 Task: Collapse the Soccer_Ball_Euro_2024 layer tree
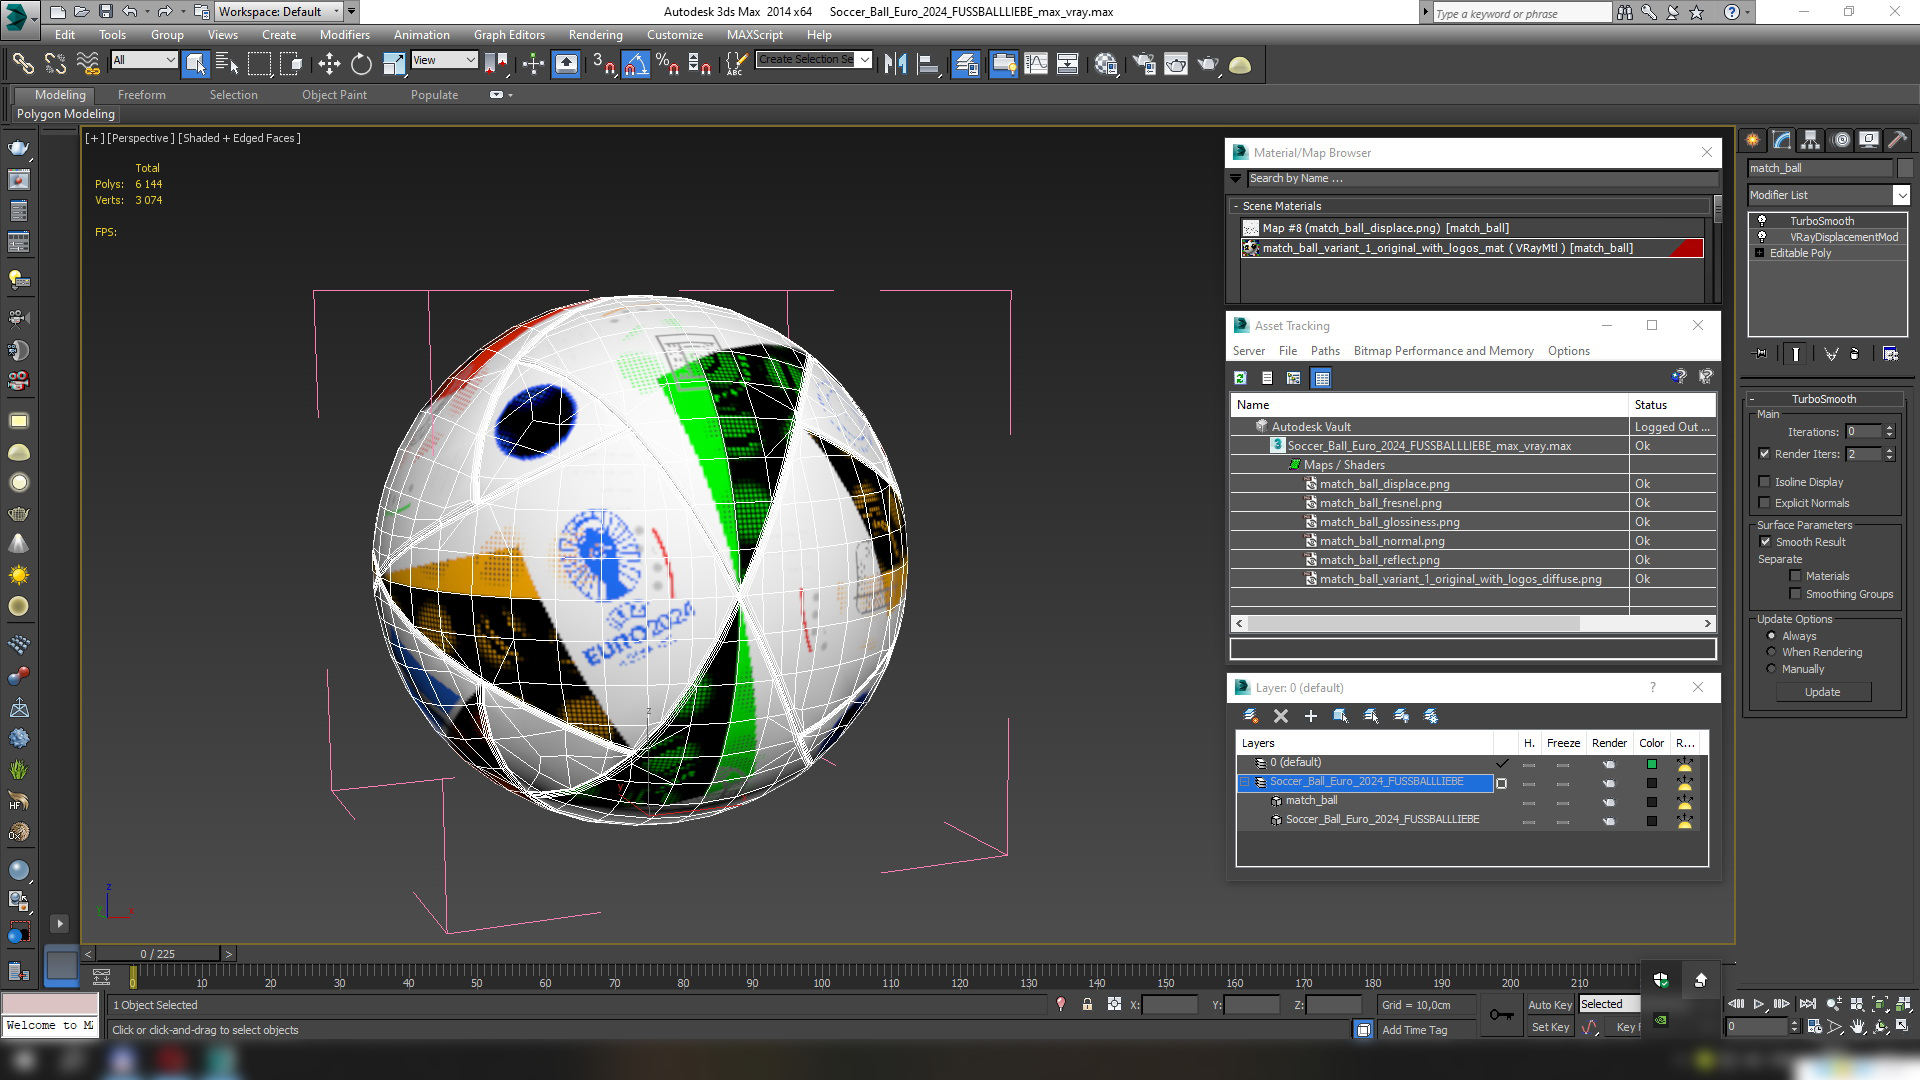tap(1246, 782)
